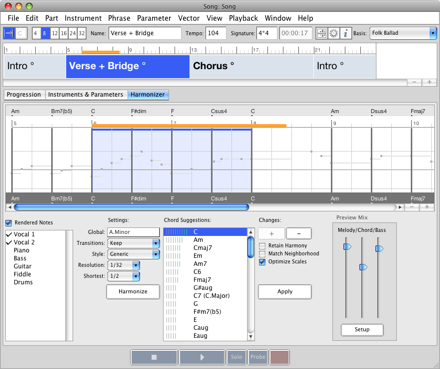Click the Global field showing A.Minor
Image resolution: width=440 pixels, height=369 pixels.
[133, 232]
